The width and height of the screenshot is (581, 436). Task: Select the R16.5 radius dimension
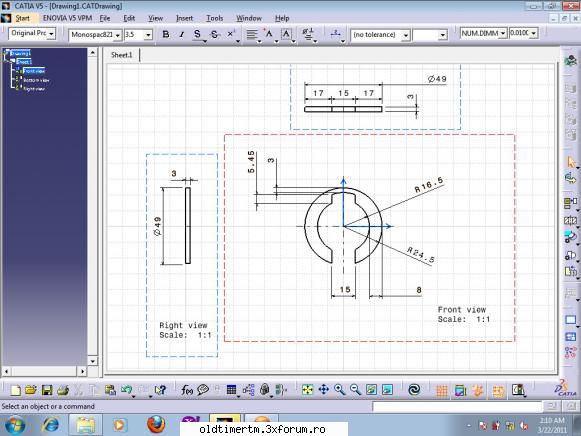[x=429, y=185]
